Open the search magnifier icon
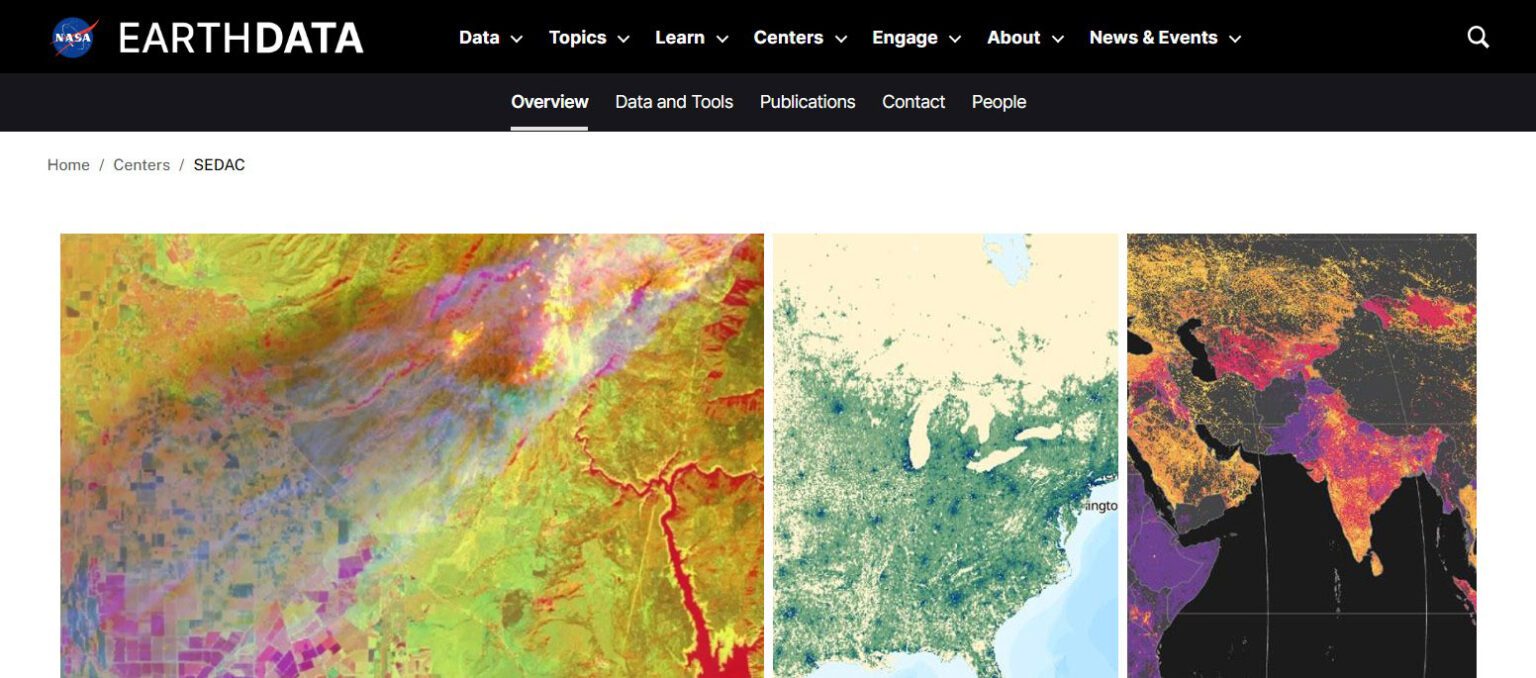The image size is (1536, 678). click(1478, 37)
